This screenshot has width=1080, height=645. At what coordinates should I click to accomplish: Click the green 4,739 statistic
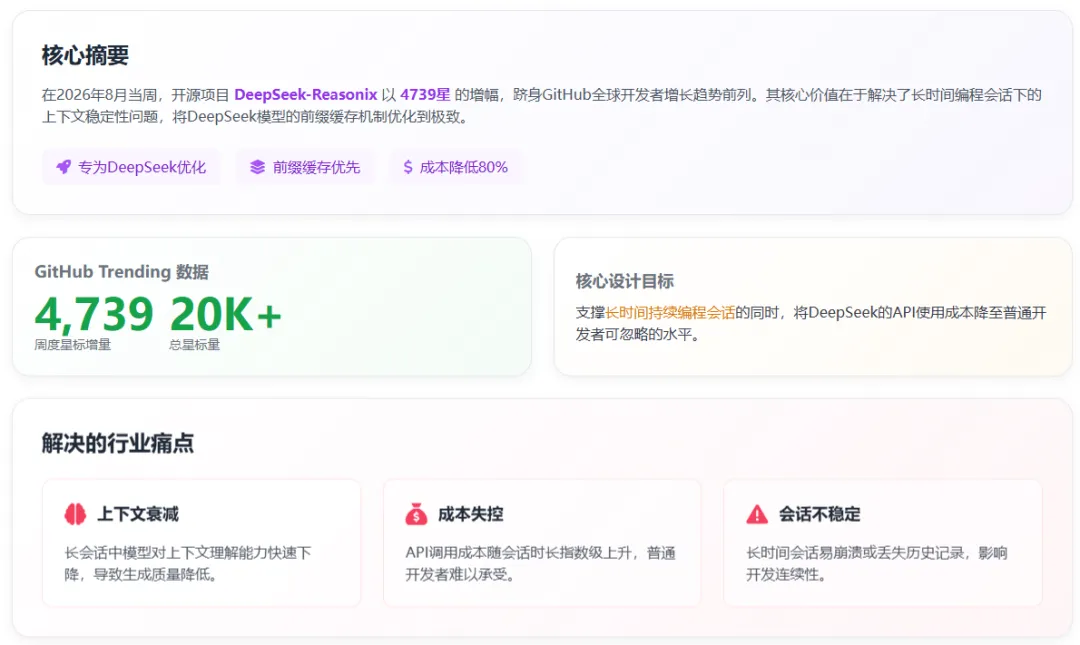coord(94,314)
